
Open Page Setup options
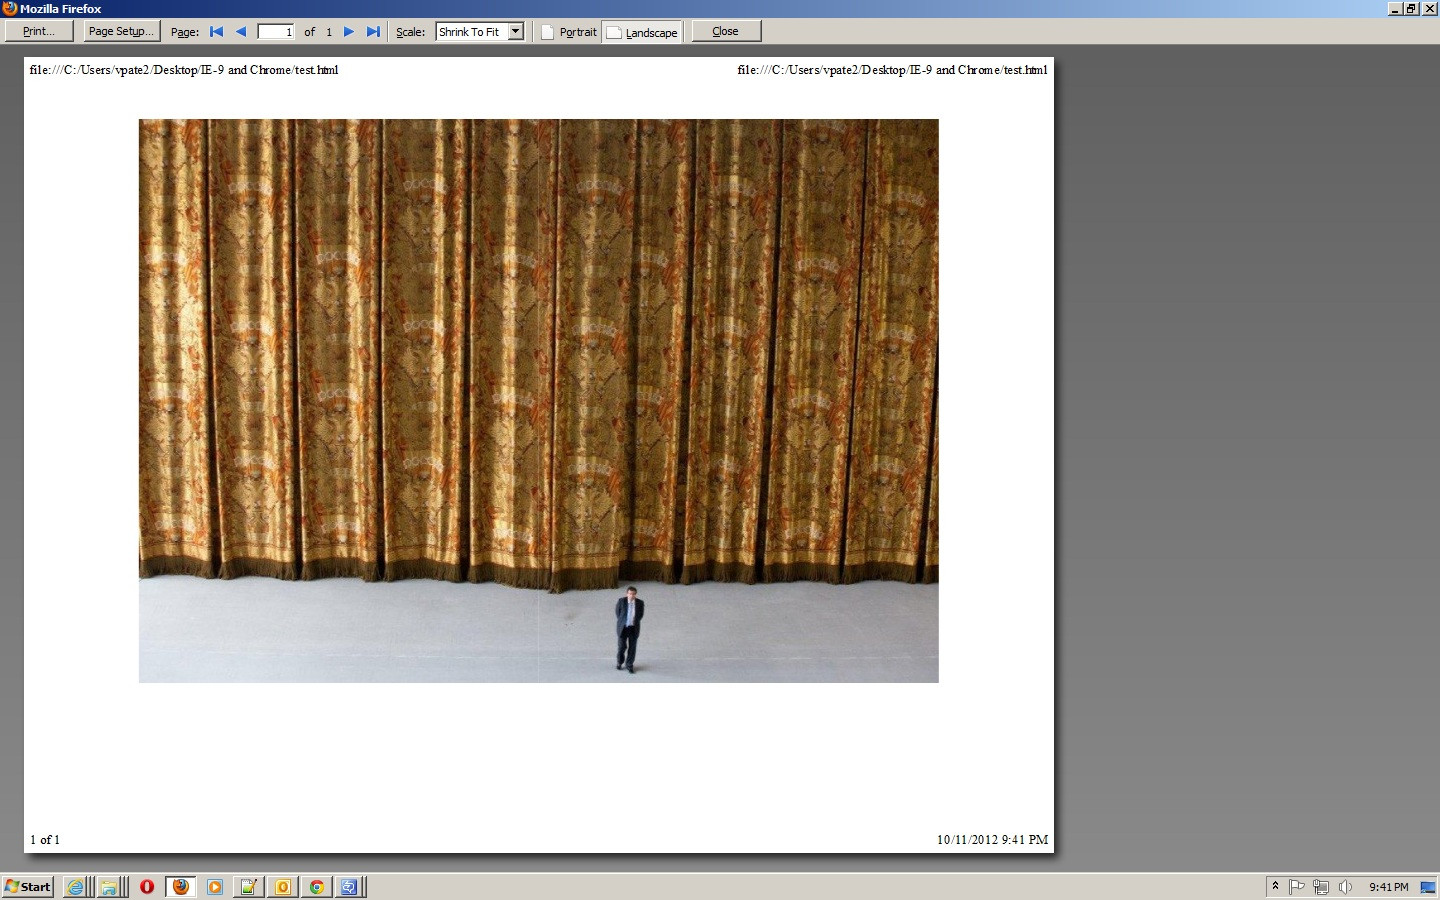[x=120, y=31]
